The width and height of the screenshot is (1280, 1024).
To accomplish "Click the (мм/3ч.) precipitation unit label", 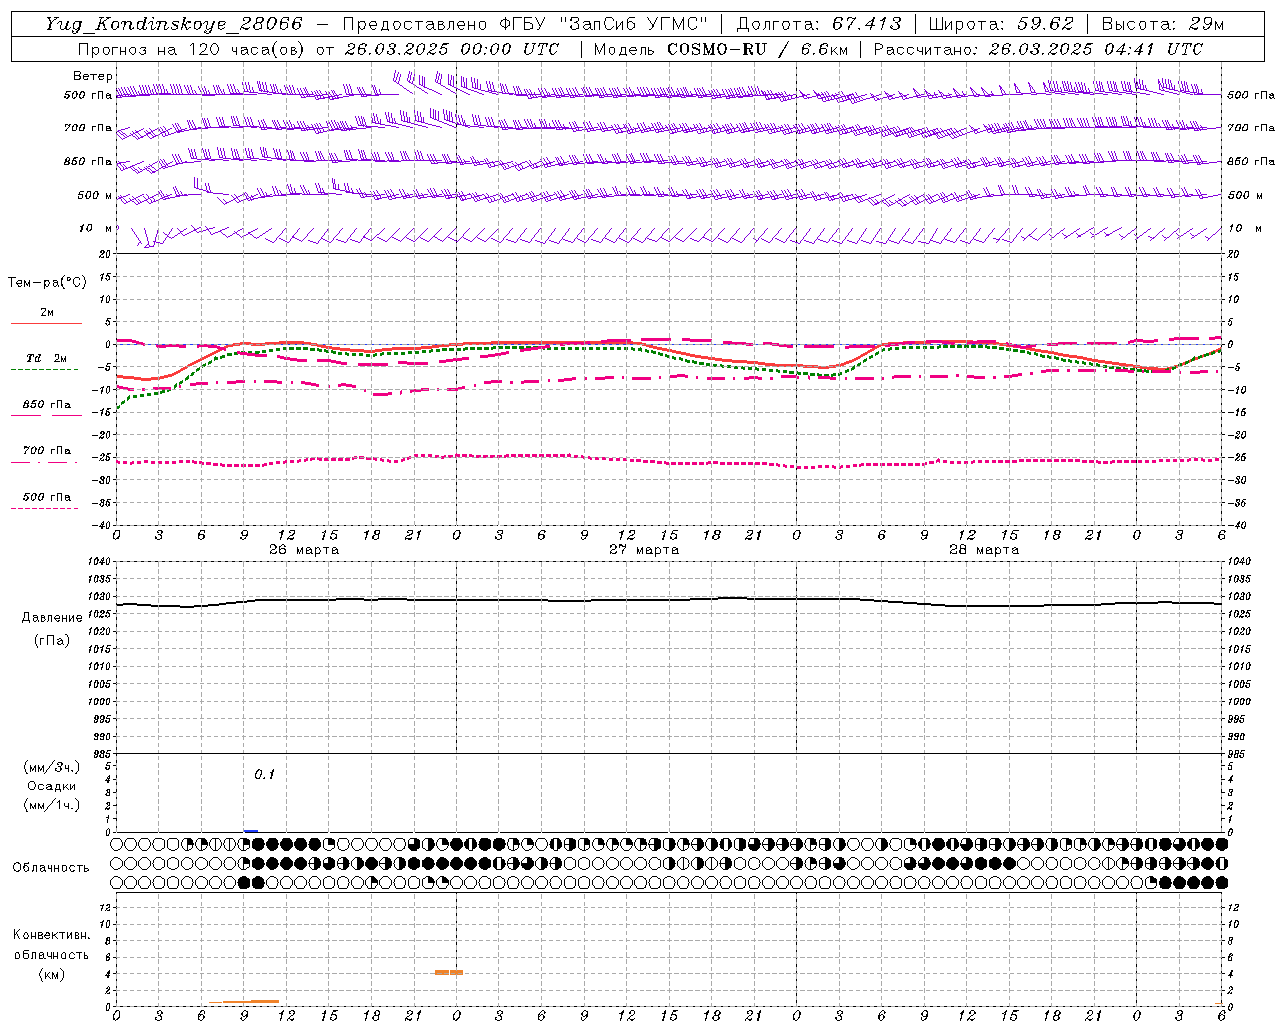I will coord(52,768).
